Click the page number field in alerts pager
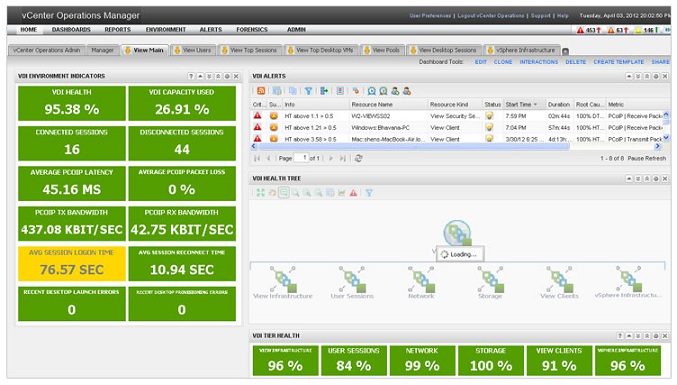This screenshot has height=385, width=677. point(301,158)
